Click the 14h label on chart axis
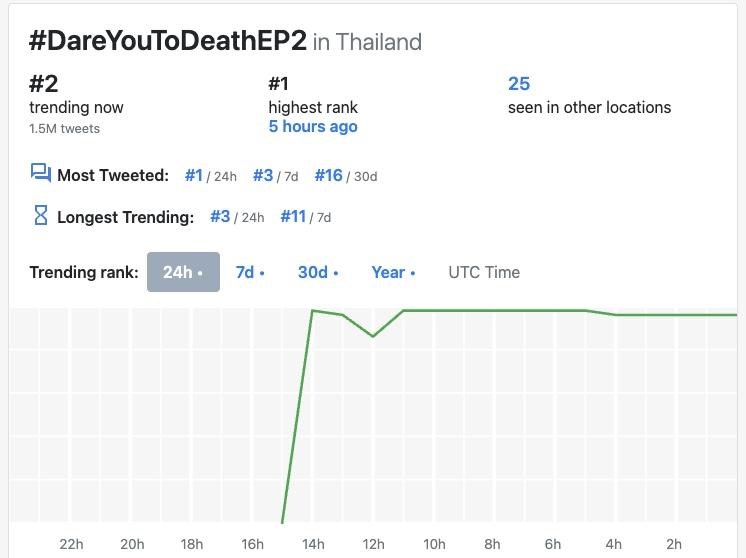The image size is (746, 558). click(313, 544)
